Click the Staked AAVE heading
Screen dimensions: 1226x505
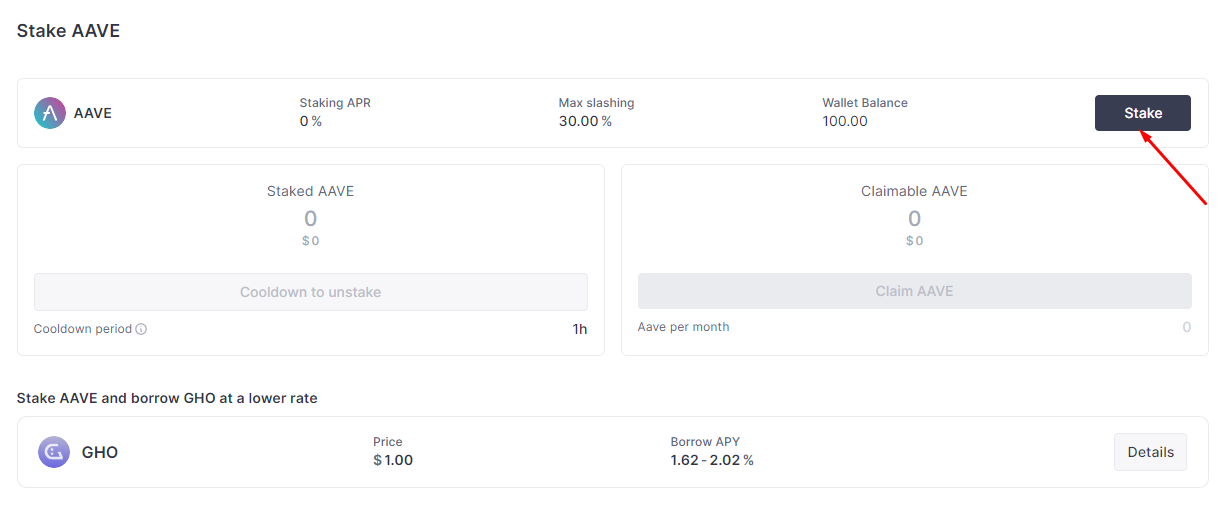310,191
